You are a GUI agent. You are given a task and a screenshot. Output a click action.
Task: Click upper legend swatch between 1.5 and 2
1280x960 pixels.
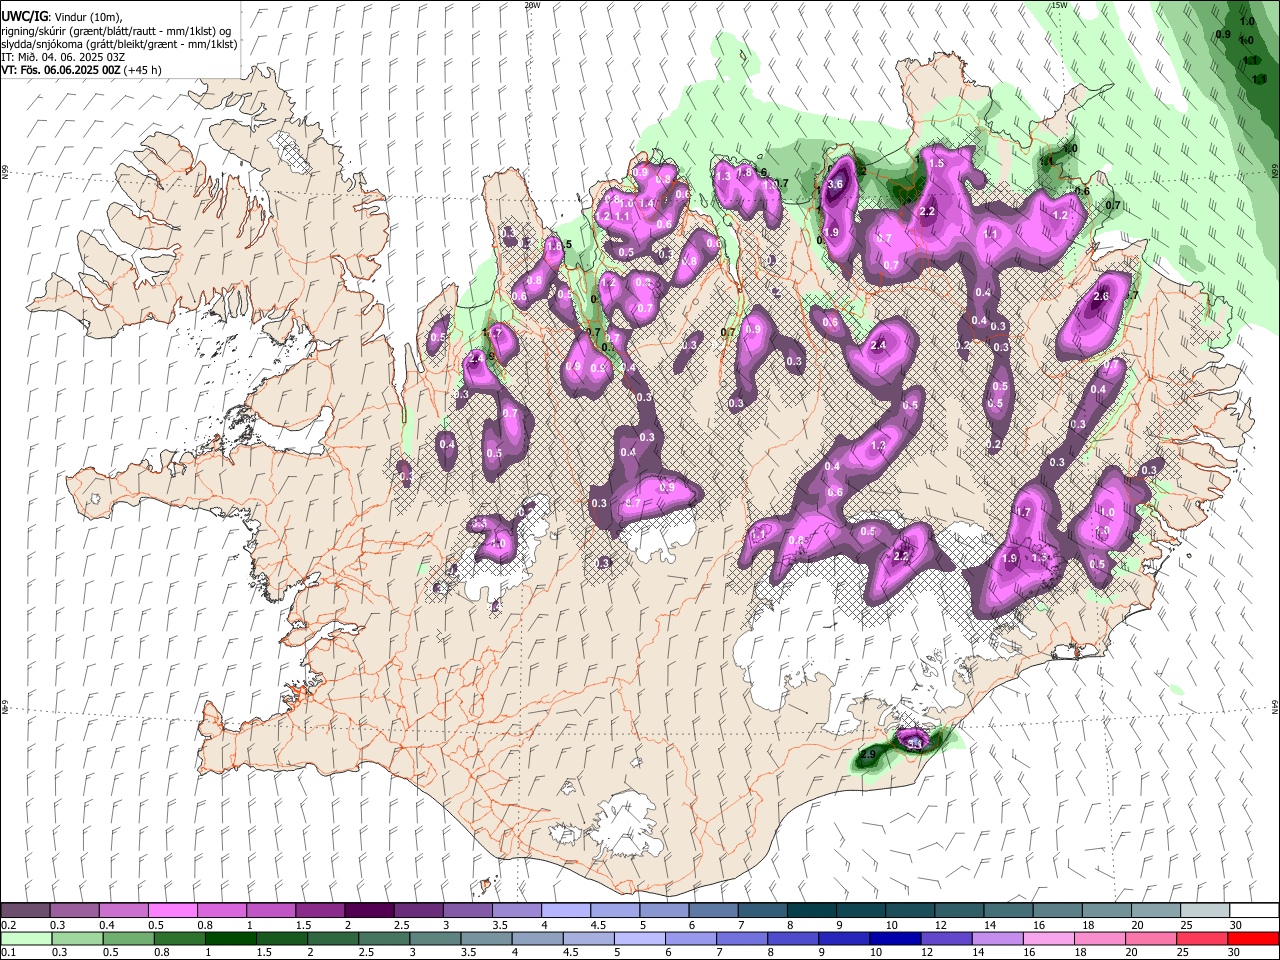tap(320, 911)
